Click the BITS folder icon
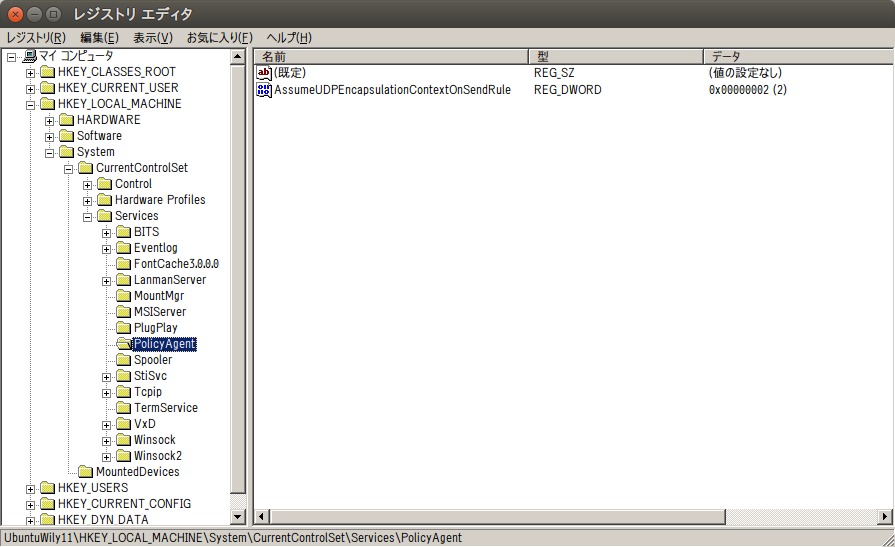The image size is (895, 547). [124, 232]
